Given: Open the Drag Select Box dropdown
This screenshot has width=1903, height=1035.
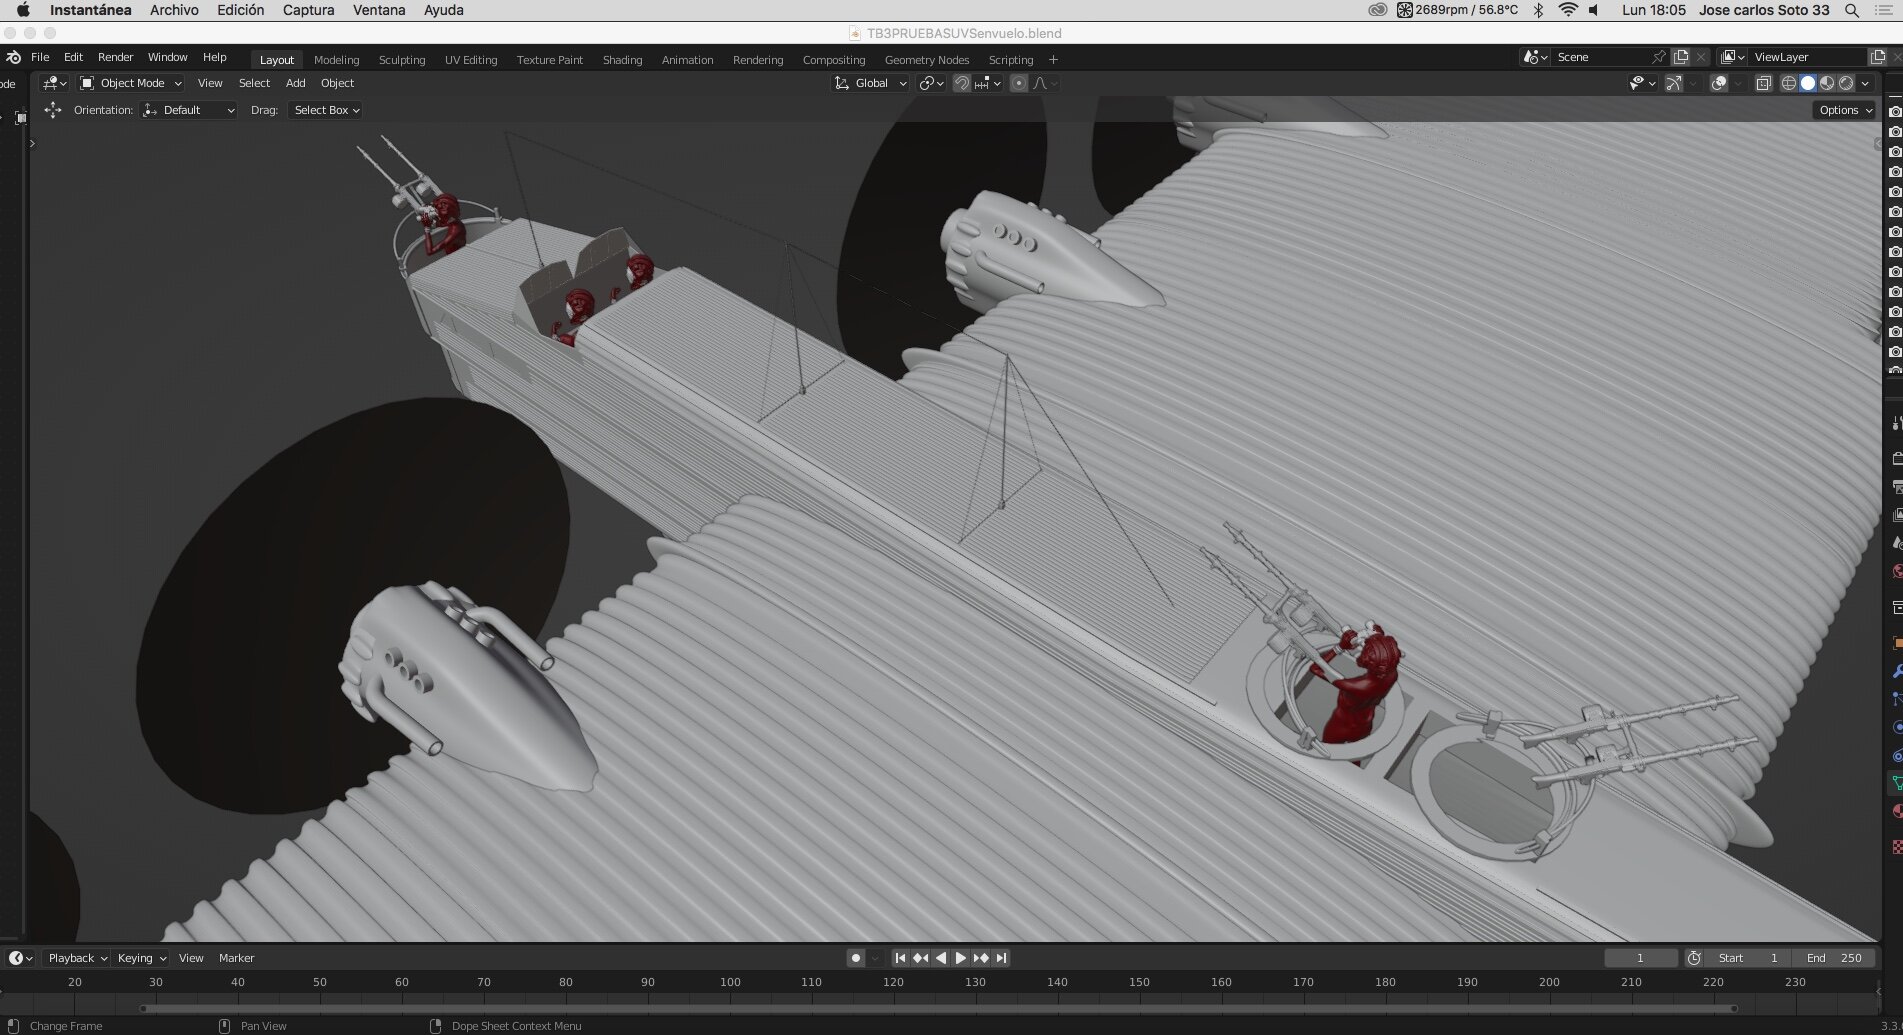Looking at the screenshot, I should (325, 110).
